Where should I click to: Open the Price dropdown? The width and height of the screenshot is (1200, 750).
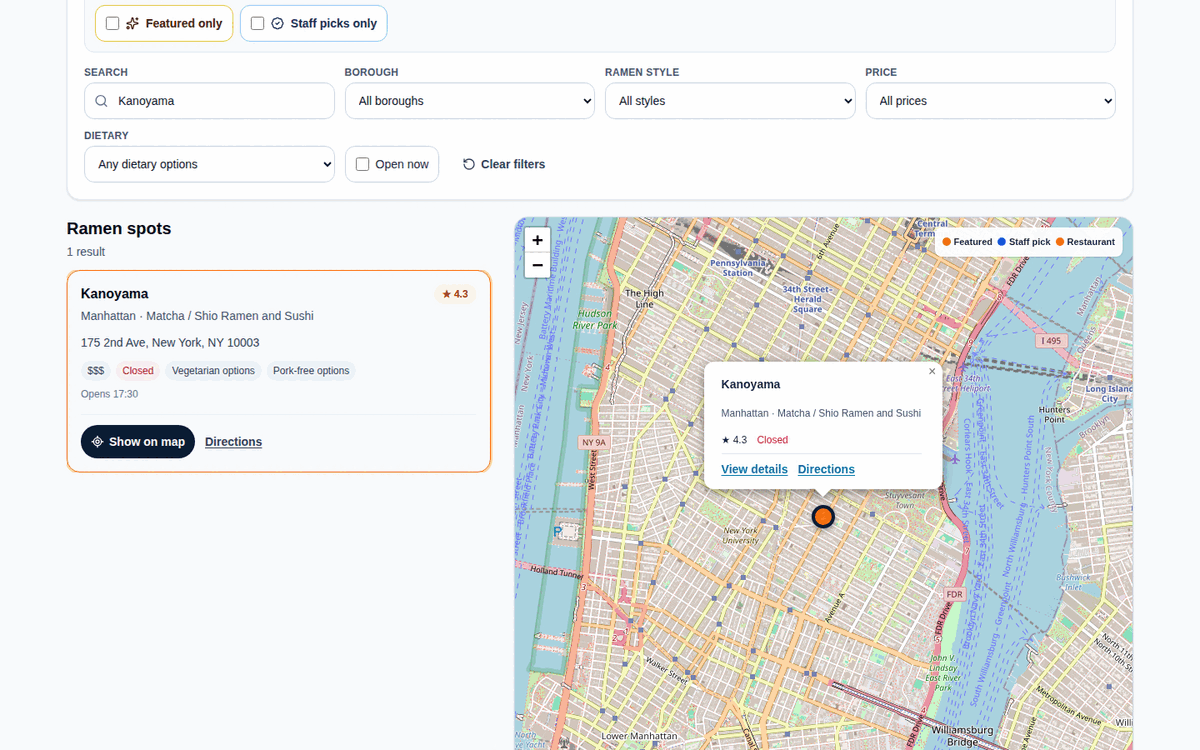click(x=990, y=101)
